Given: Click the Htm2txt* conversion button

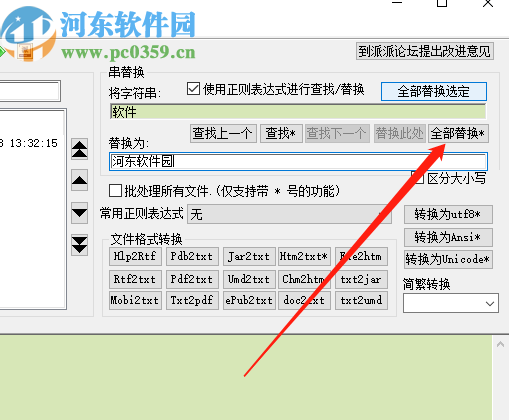Looking at the screenshot, I should (x=304, y=256).
